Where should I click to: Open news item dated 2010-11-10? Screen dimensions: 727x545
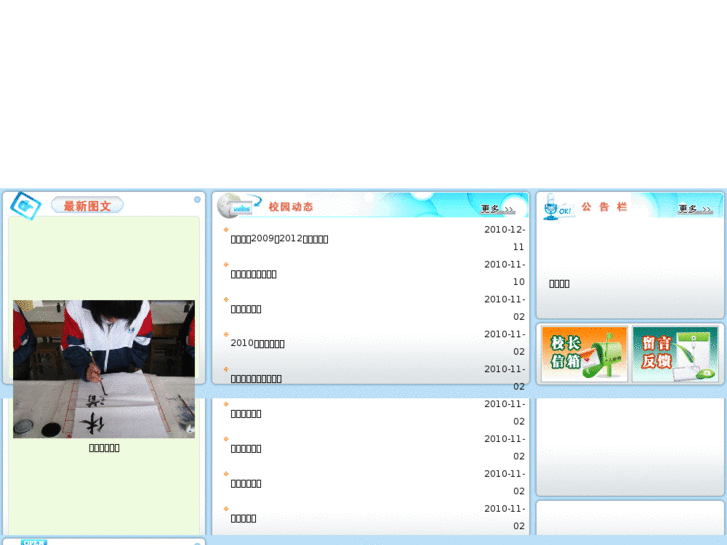[253, 274]
